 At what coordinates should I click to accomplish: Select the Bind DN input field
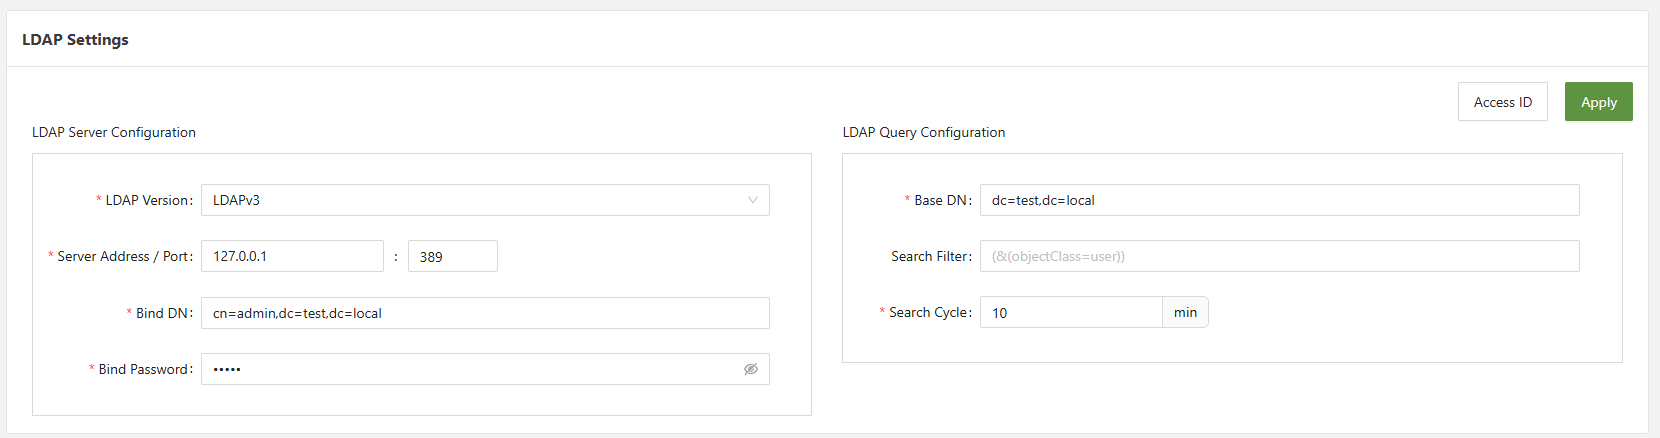click(485, 313)
